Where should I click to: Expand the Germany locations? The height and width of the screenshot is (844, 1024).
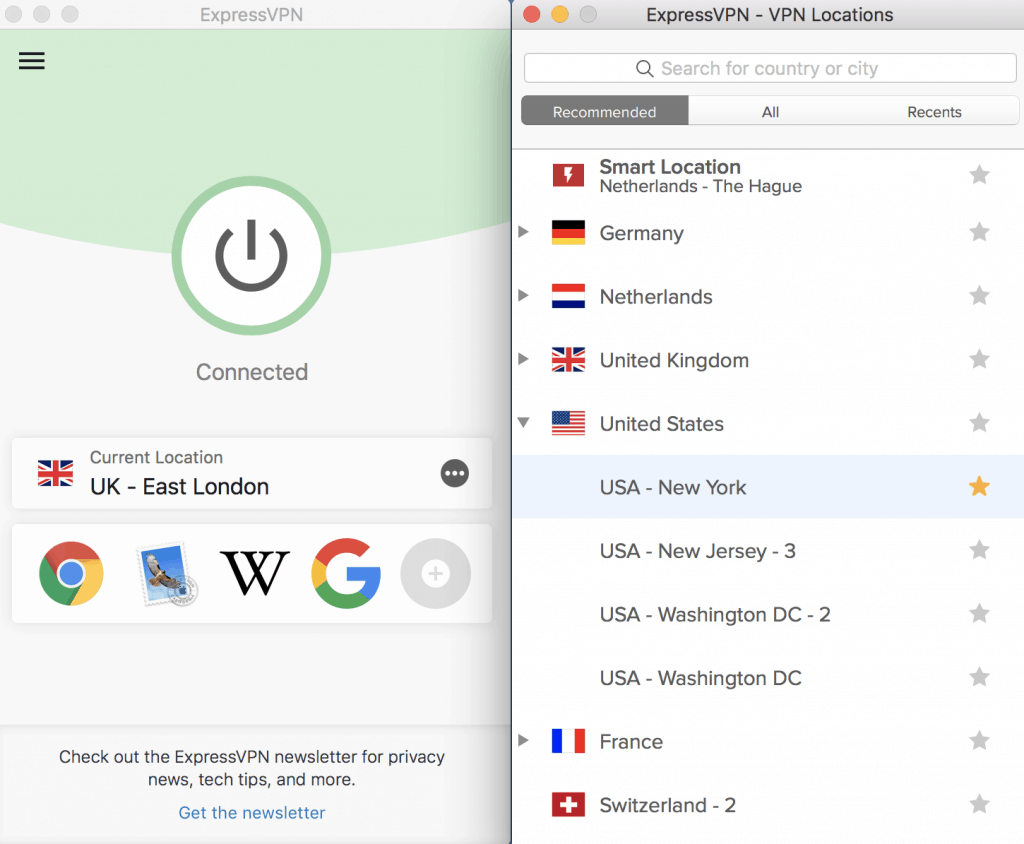pyautogui.click(x=523, y=232)
